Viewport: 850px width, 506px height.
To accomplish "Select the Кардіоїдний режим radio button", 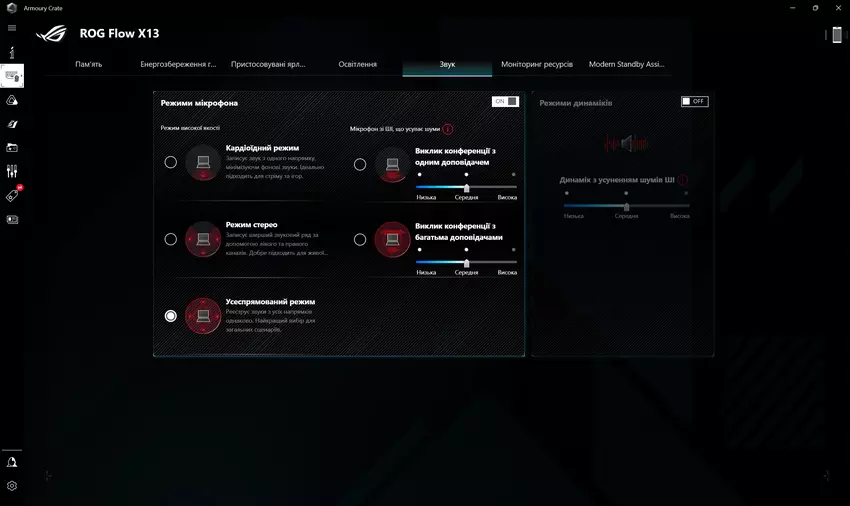I will (x=171, y=162).
